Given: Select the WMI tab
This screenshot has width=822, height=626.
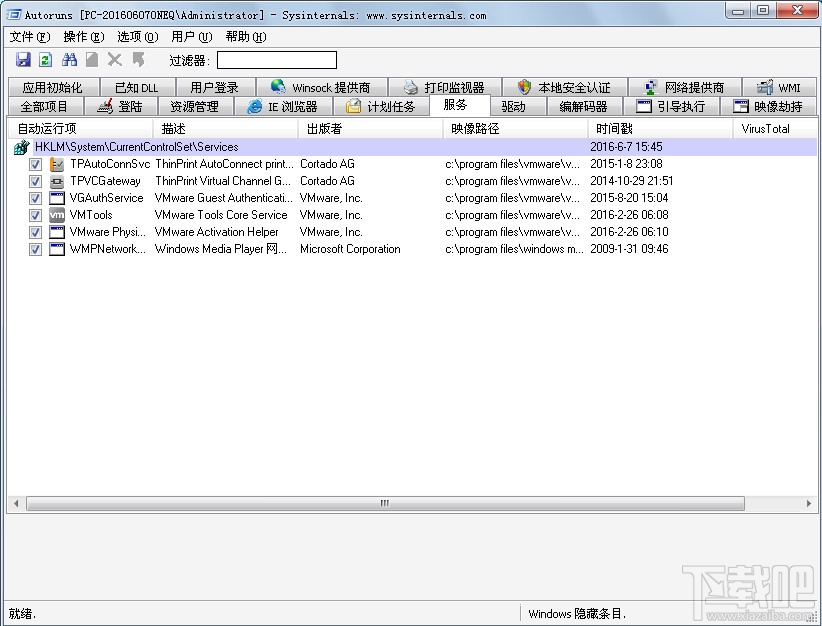Looking at the screenshot, I should pos(779,87).
